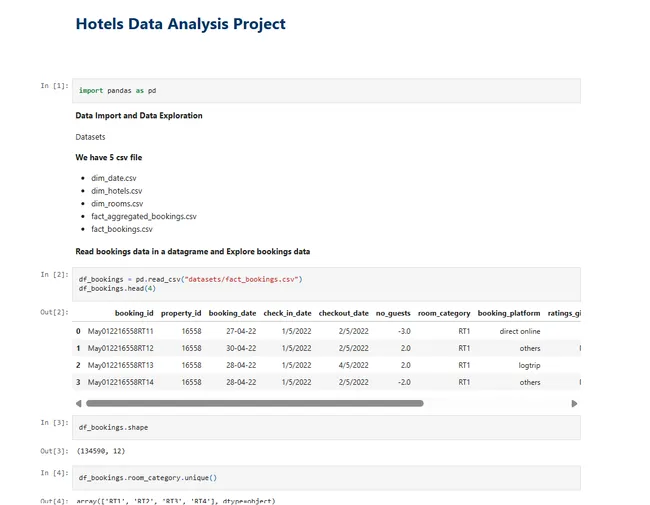Click the booking_platform column header
The height and width of the screenshot is (505, 650).
click(509, 313)
